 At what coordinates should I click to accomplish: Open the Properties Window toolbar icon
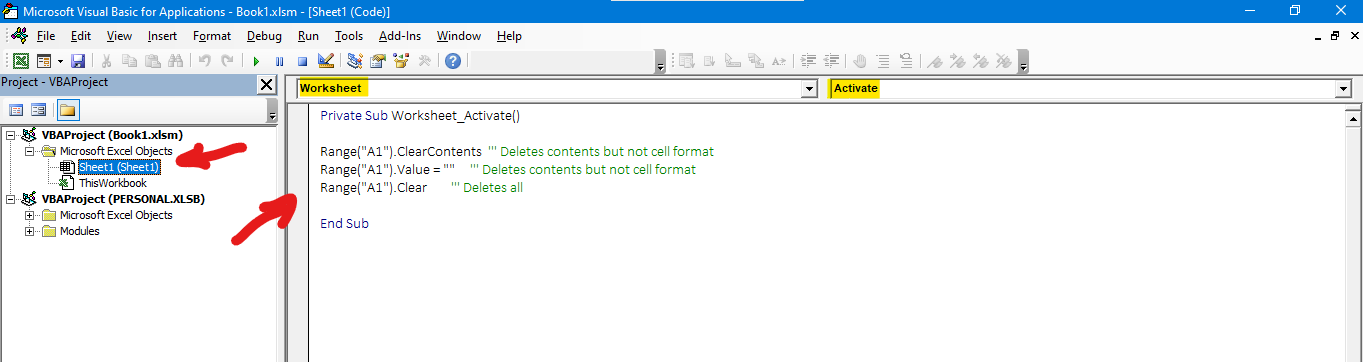tap(378, 61)
